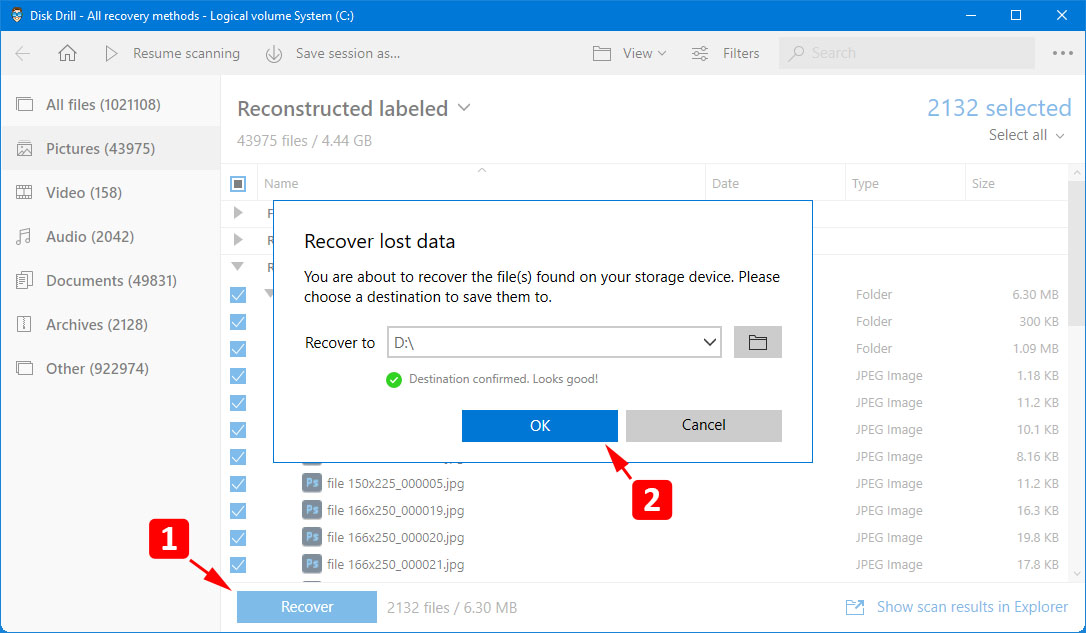Open the Home screen icon
1086x633 pixels.
[67, 53]
